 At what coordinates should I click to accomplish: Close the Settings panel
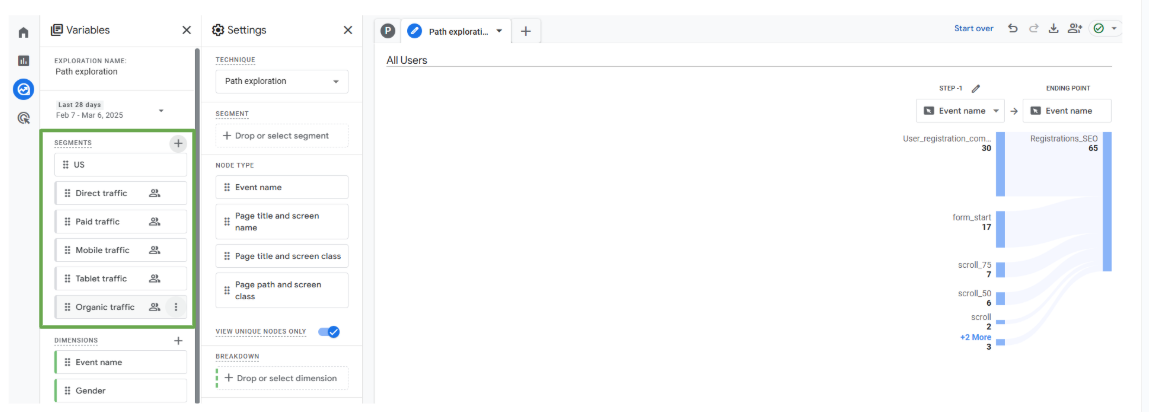347,30
